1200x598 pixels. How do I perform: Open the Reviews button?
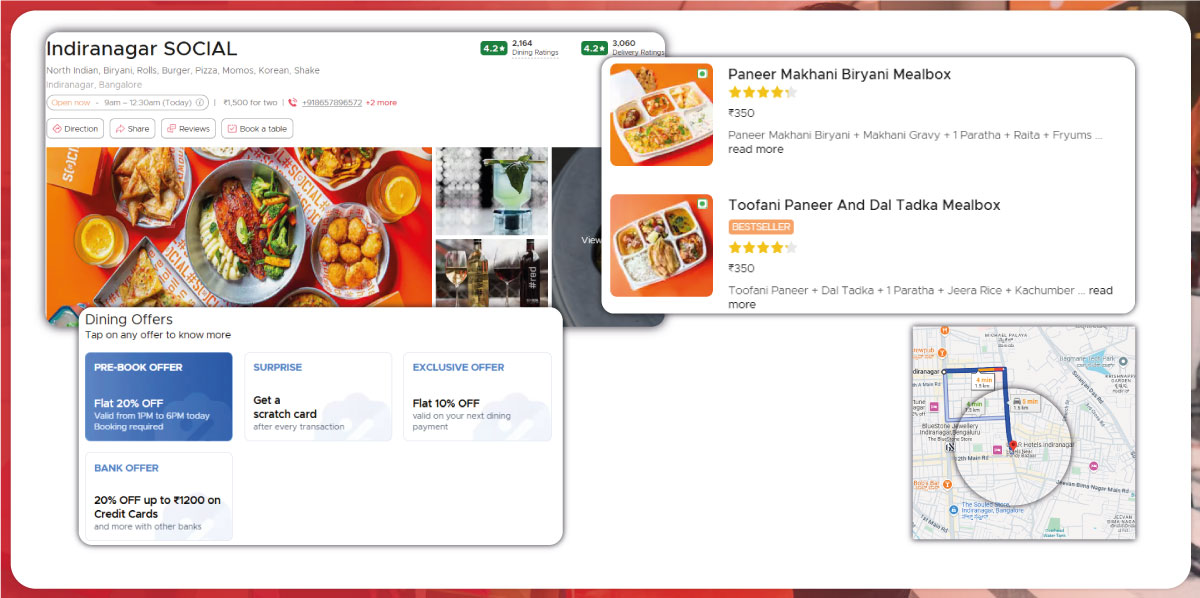point(188,129)
